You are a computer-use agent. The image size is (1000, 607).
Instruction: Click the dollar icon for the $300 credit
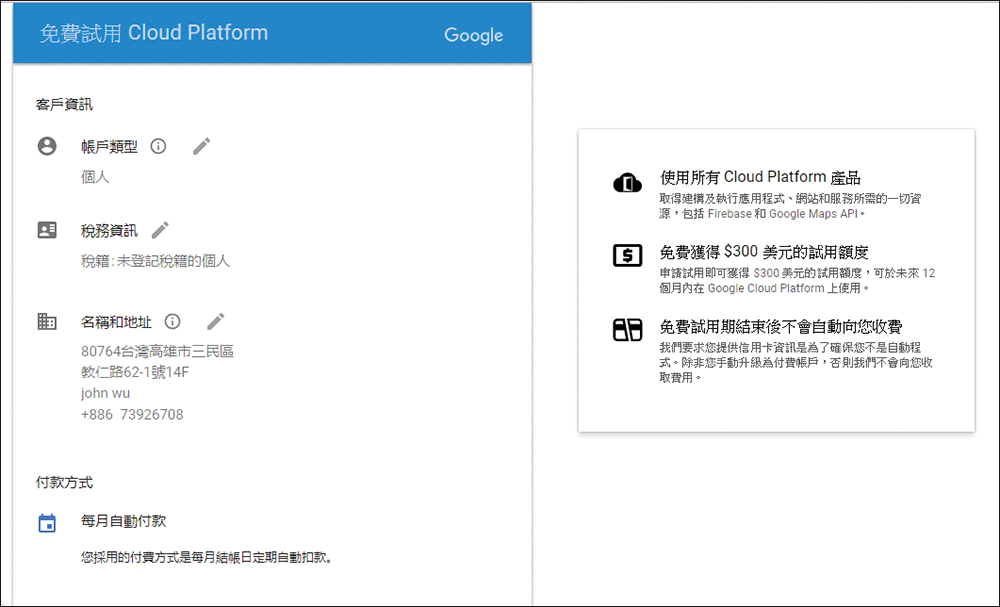tap(628, 256)
